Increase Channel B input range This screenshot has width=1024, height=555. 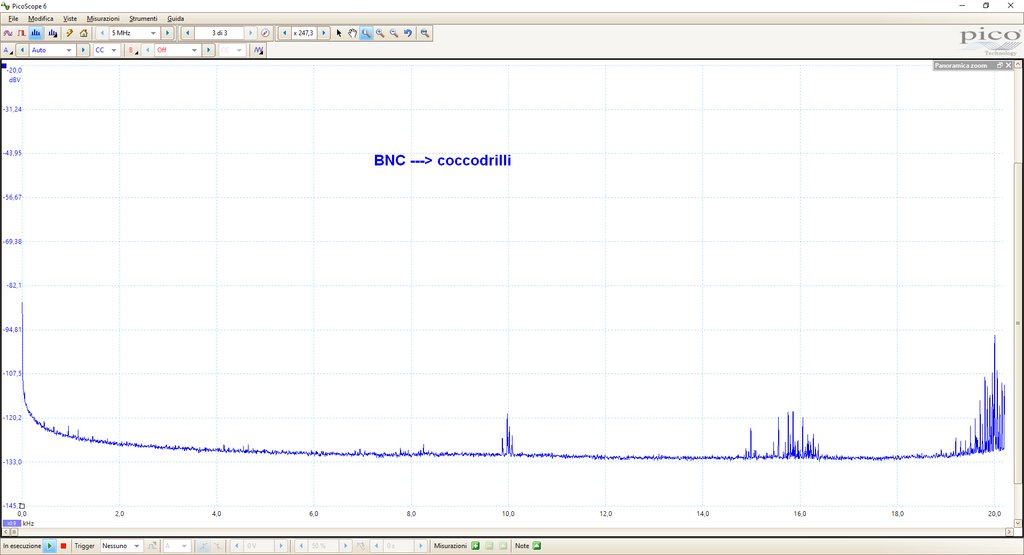coord(208,50)
